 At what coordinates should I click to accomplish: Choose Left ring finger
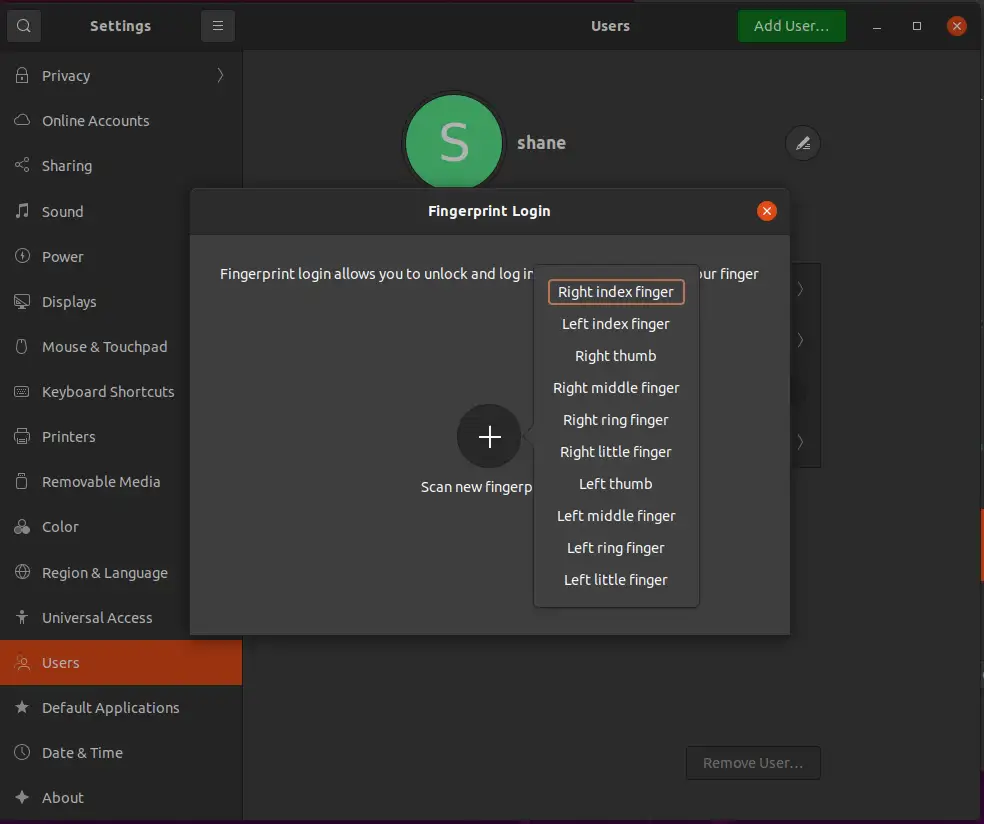coord(616,548)
